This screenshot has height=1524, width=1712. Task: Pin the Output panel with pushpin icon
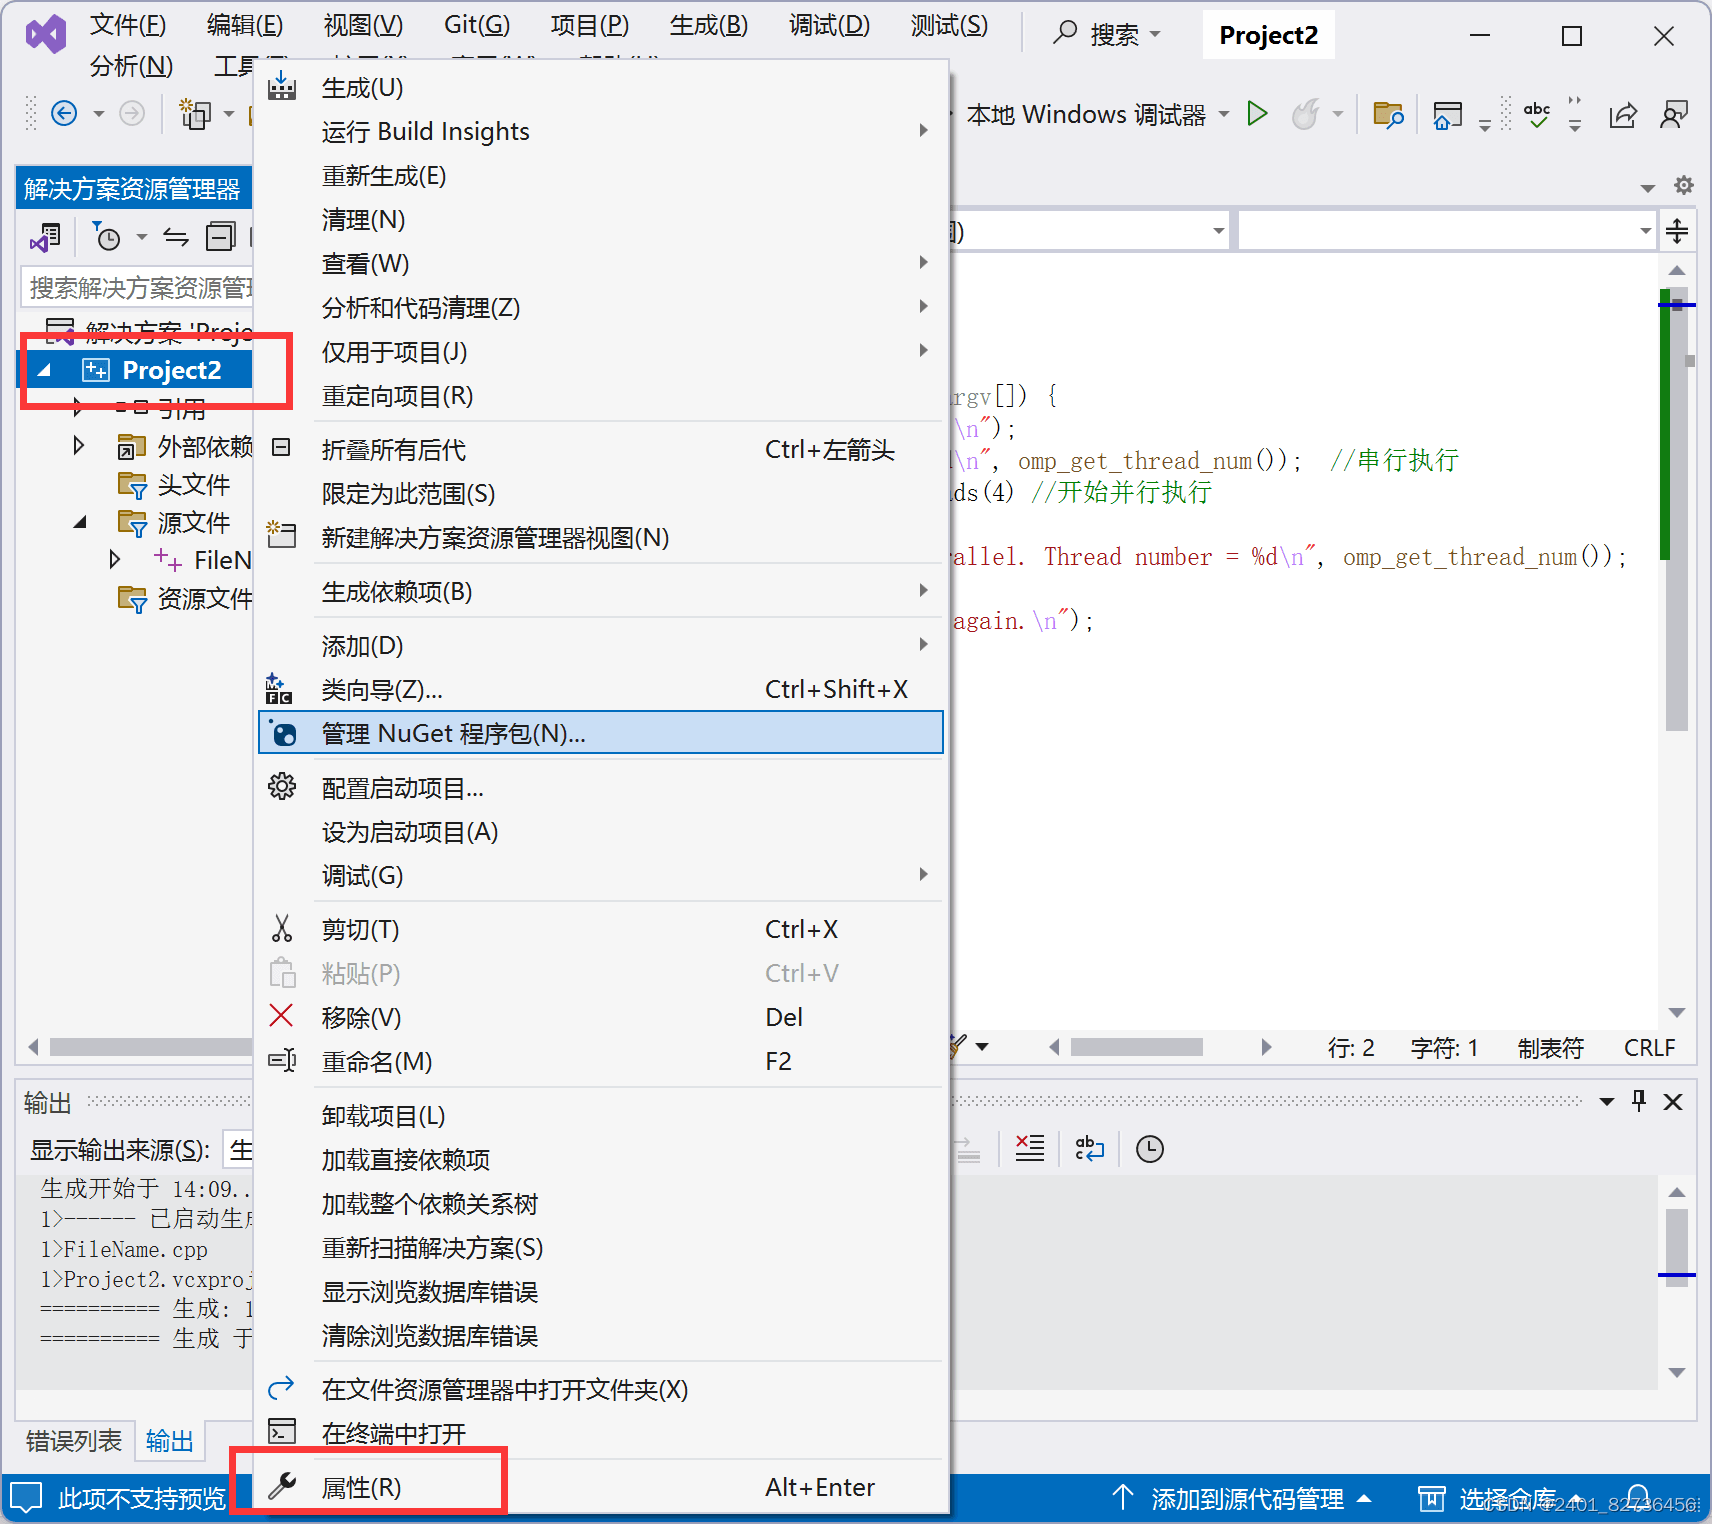click(1639, 1101)
